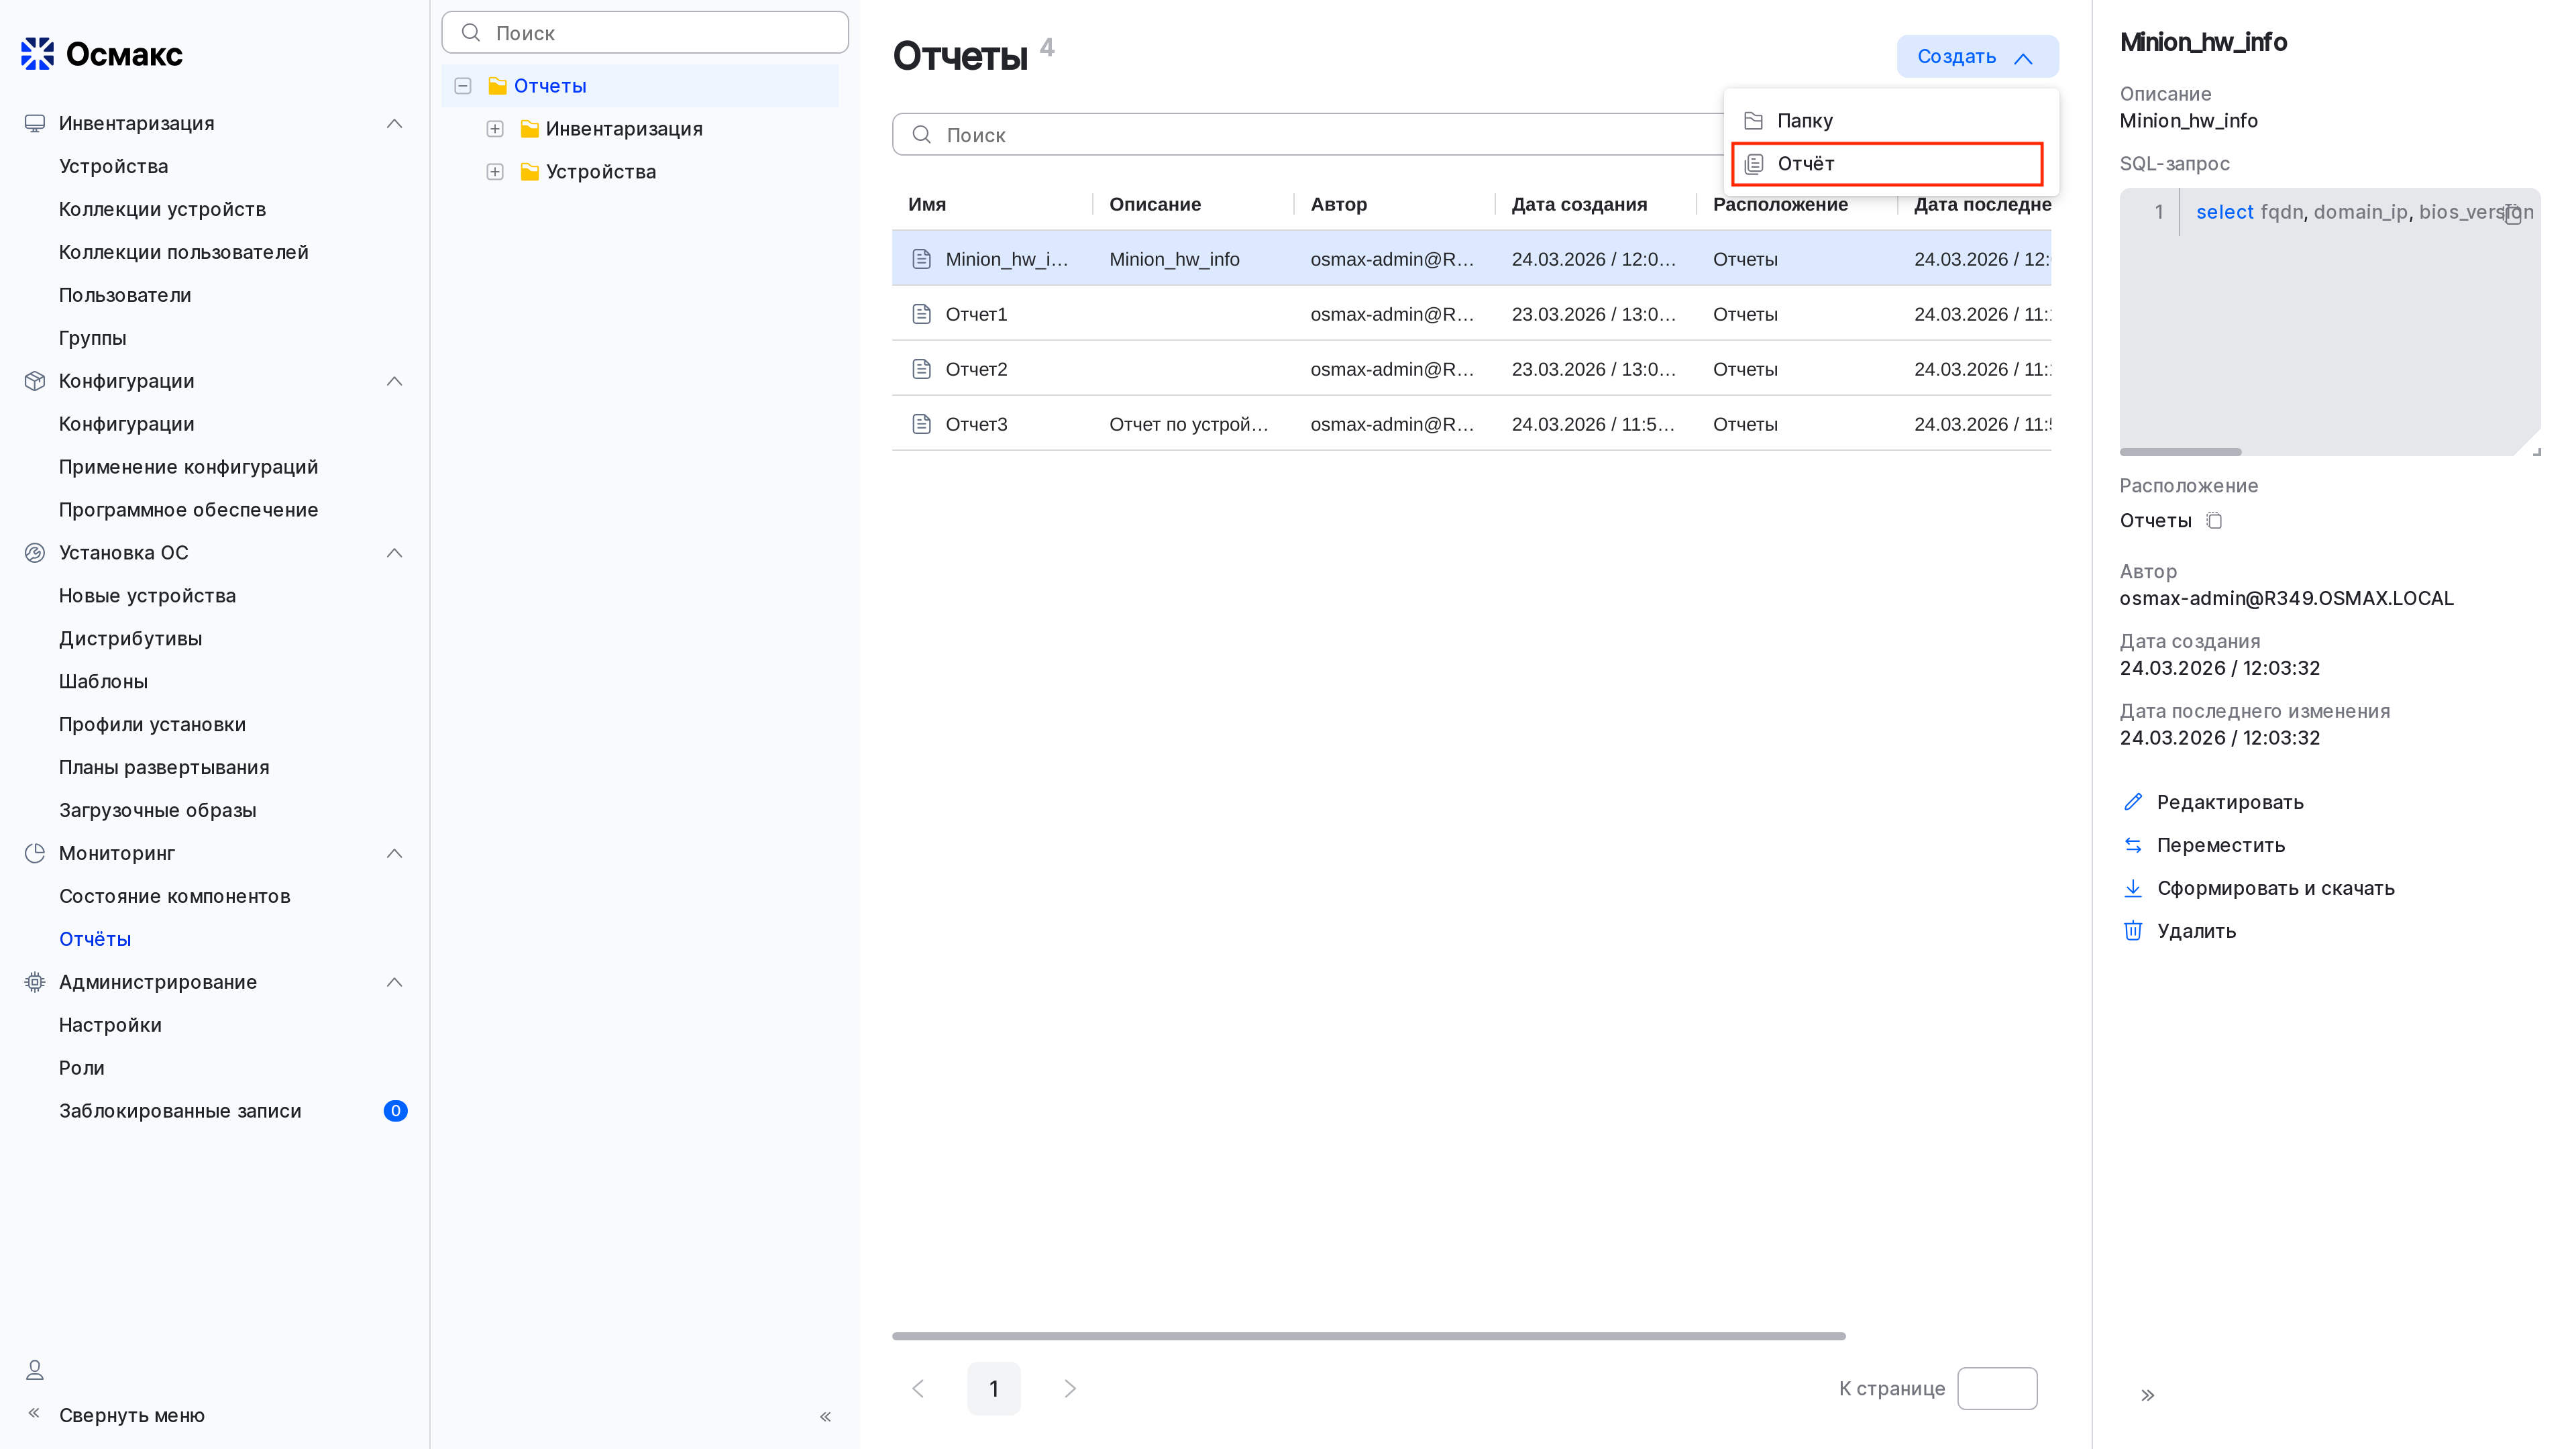Click the trash Удалить icon
Screen dimensions: 2576x1449
coord(2133,931)
